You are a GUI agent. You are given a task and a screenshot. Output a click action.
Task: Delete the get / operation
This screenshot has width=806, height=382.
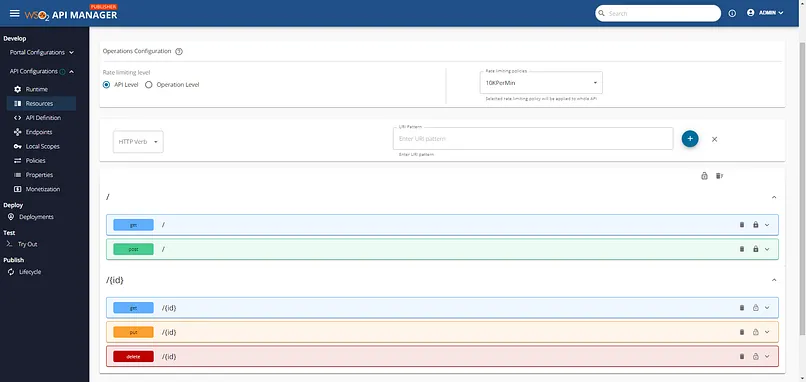(x=741, y=225)
